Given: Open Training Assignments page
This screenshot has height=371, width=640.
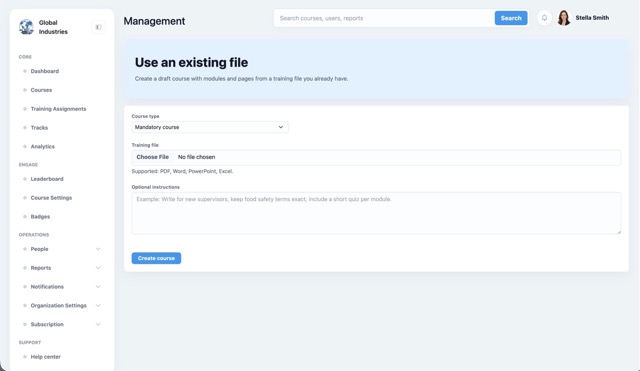Looking at the screenshot, I should pos(58,109).
